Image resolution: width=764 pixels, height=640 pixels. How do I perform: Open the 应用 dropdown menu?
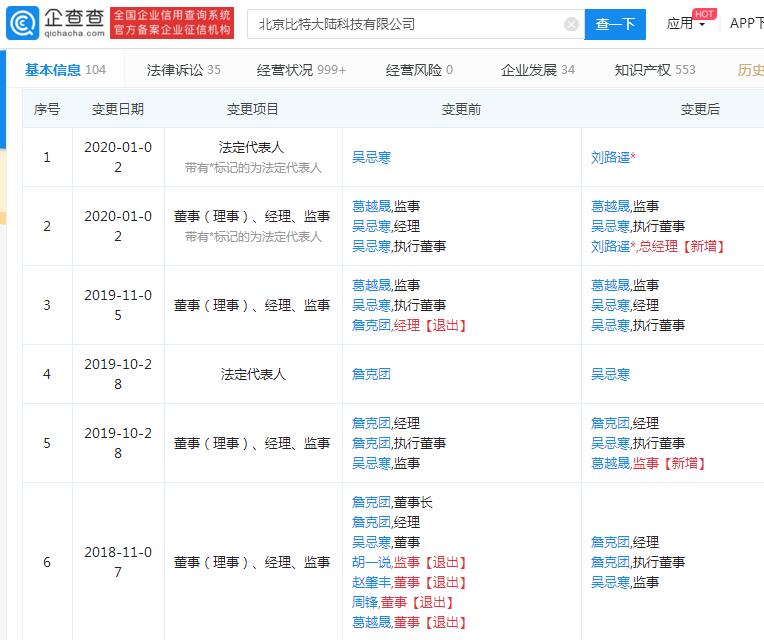(x=686, y=23)
